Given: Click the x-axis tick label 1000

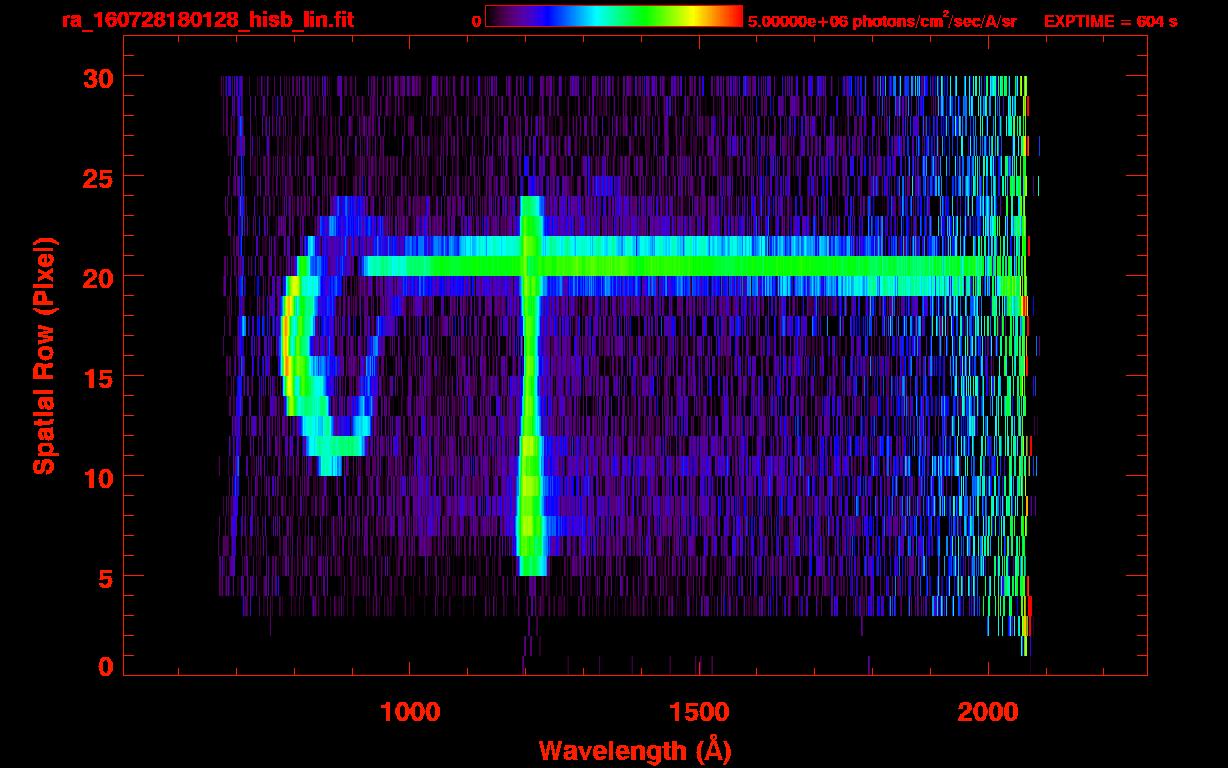Looking at the screenshot, I should [410, 711].
